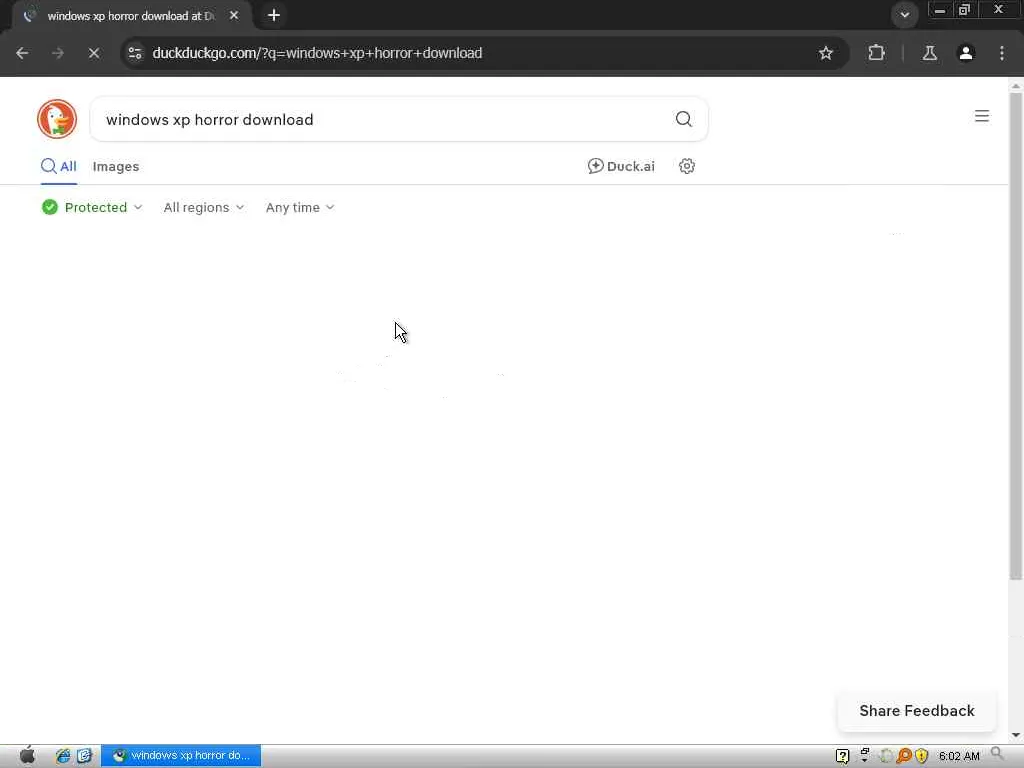This screenshot has width=1024, height=768.
Task: Click the network tray icon
Action: click(x=864, y=755)
